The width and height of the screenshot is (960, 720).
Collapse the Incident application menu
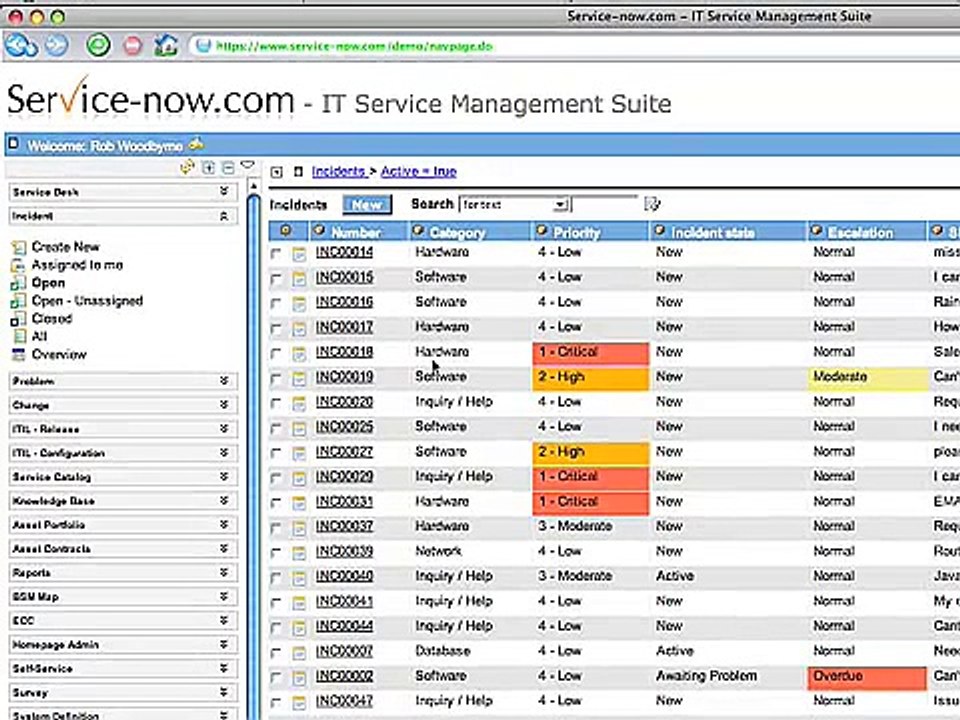coord(224,216)
